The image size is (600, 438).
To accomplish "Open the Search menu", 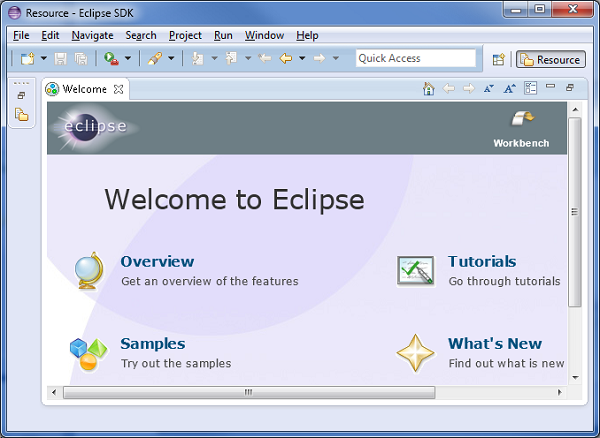I will [141, 36].
